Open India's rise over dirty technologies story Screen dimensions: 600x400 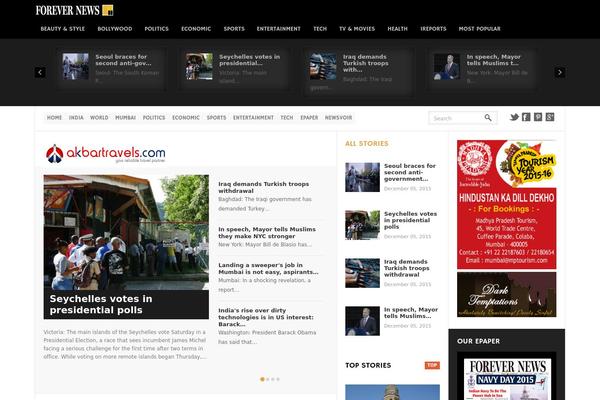pos(266,317)
